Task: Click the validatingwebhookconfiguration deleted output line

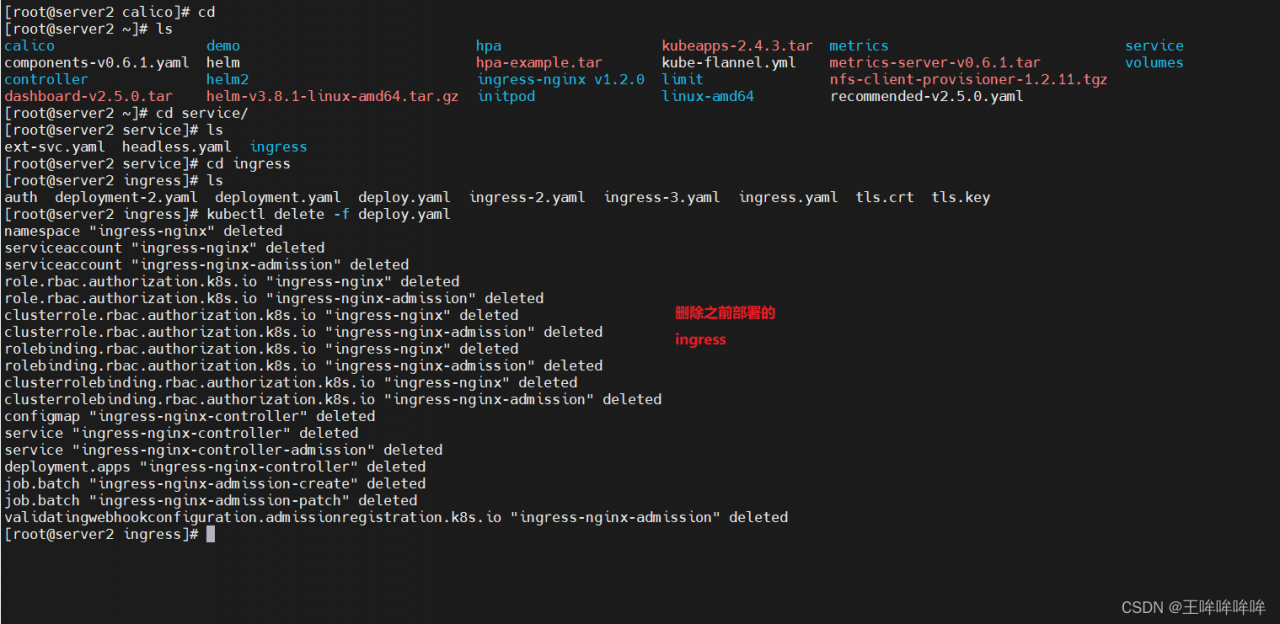Action: 396,518
